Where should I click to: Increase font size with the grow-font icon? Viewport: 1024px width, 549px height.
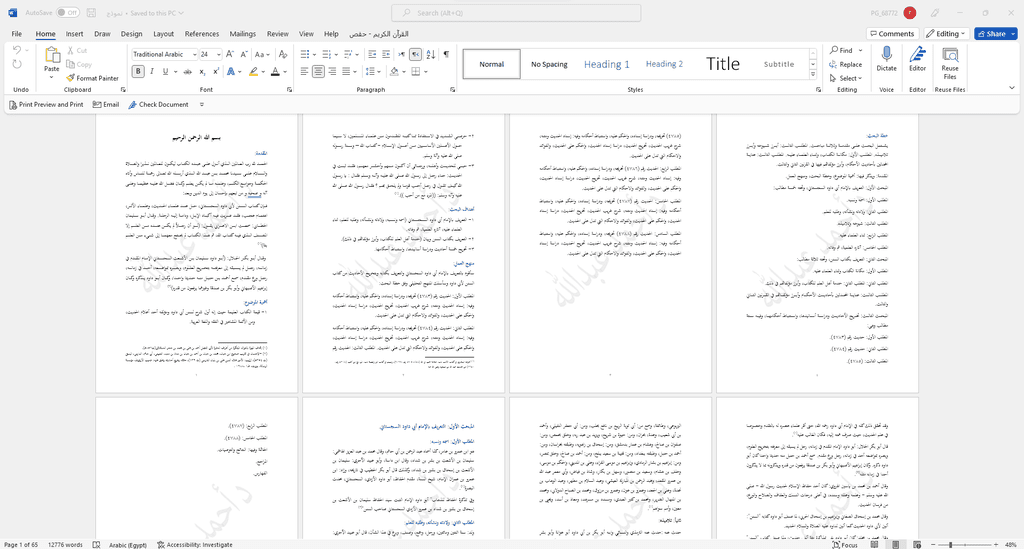pos(230,54)
